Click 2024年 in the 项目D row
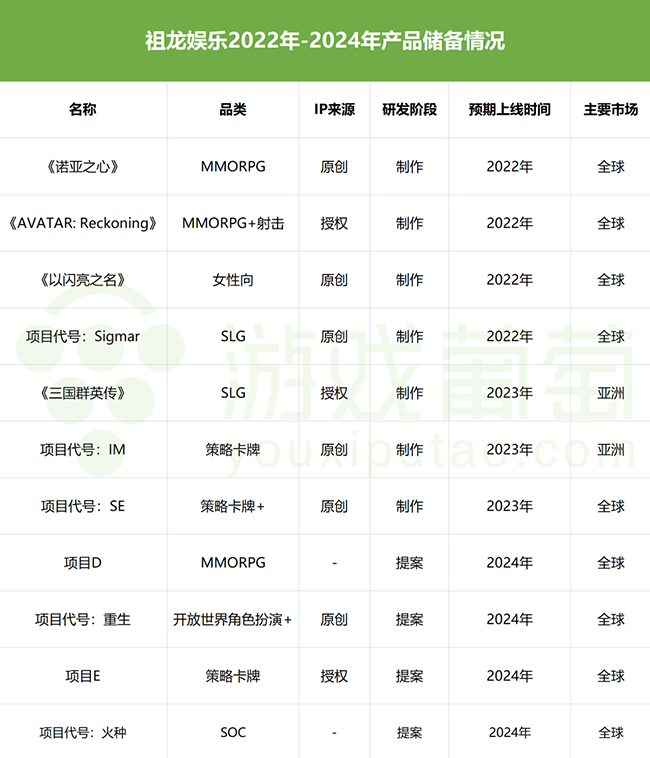Image resolution: width=650 pixels, height=758 pixels. (x=509, y=563)
